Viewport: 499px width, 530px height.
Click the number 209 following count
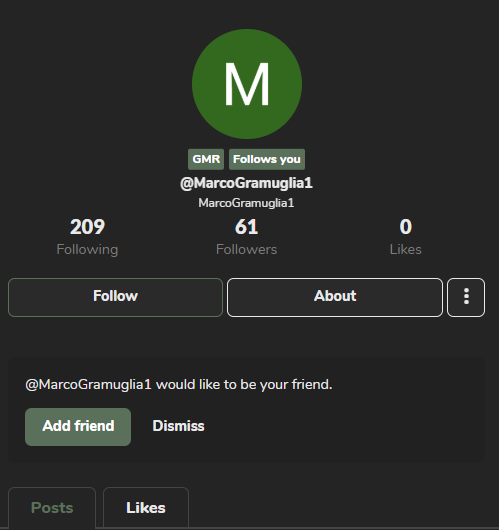point(87,227)
